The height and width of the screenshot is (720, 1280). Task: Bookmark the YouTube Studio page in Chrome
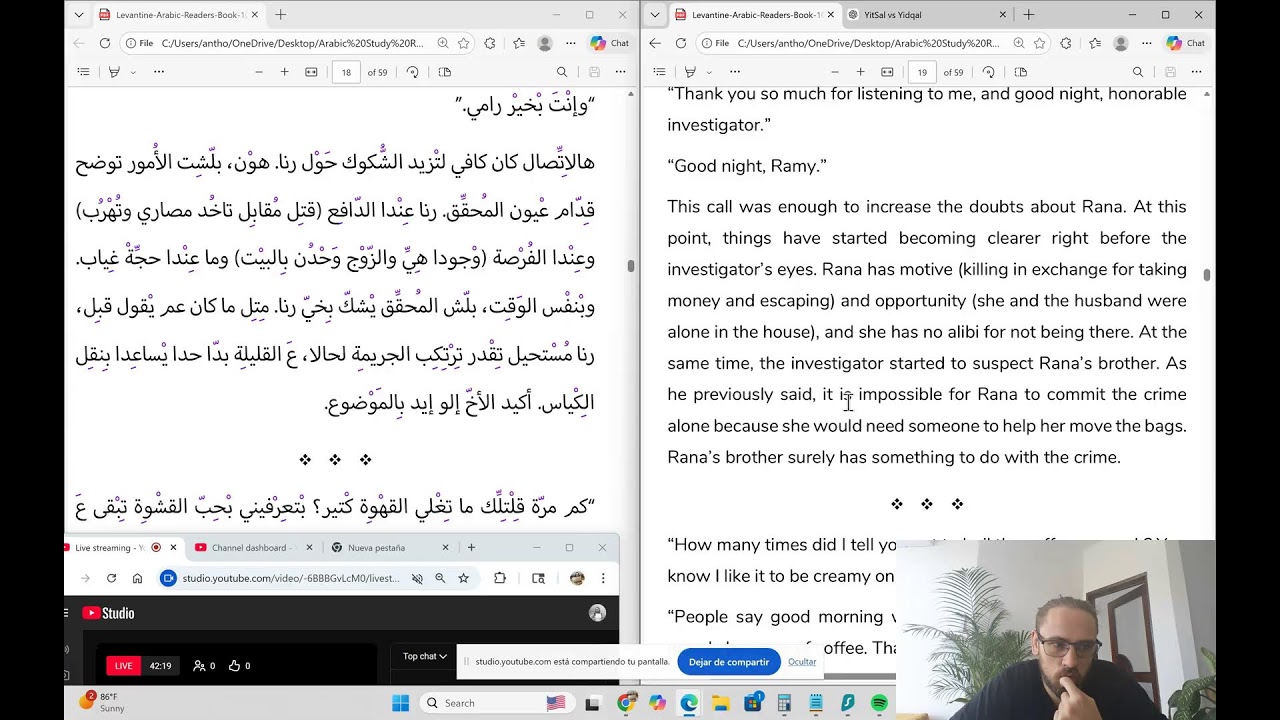(464, 578)
